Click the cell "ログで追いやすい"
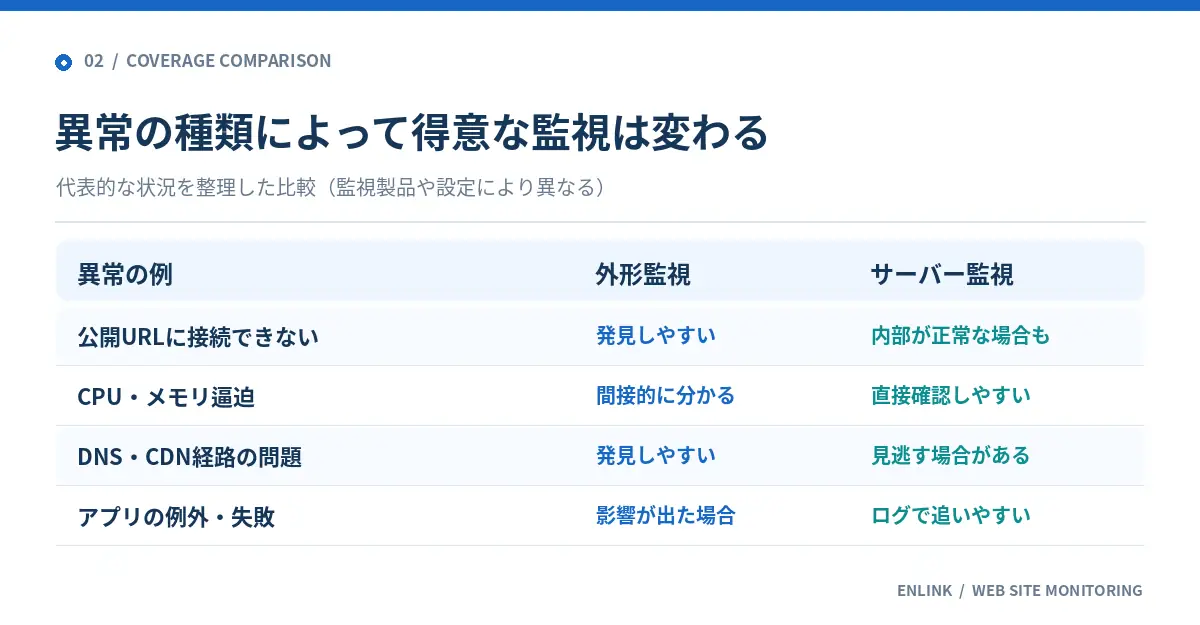 (x=951, y=515)
